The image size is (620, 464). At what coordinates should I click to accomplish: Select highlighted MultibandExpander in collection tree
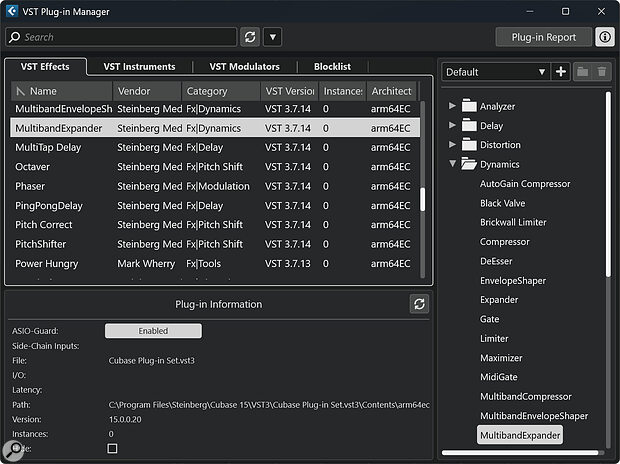click(520, 435)
